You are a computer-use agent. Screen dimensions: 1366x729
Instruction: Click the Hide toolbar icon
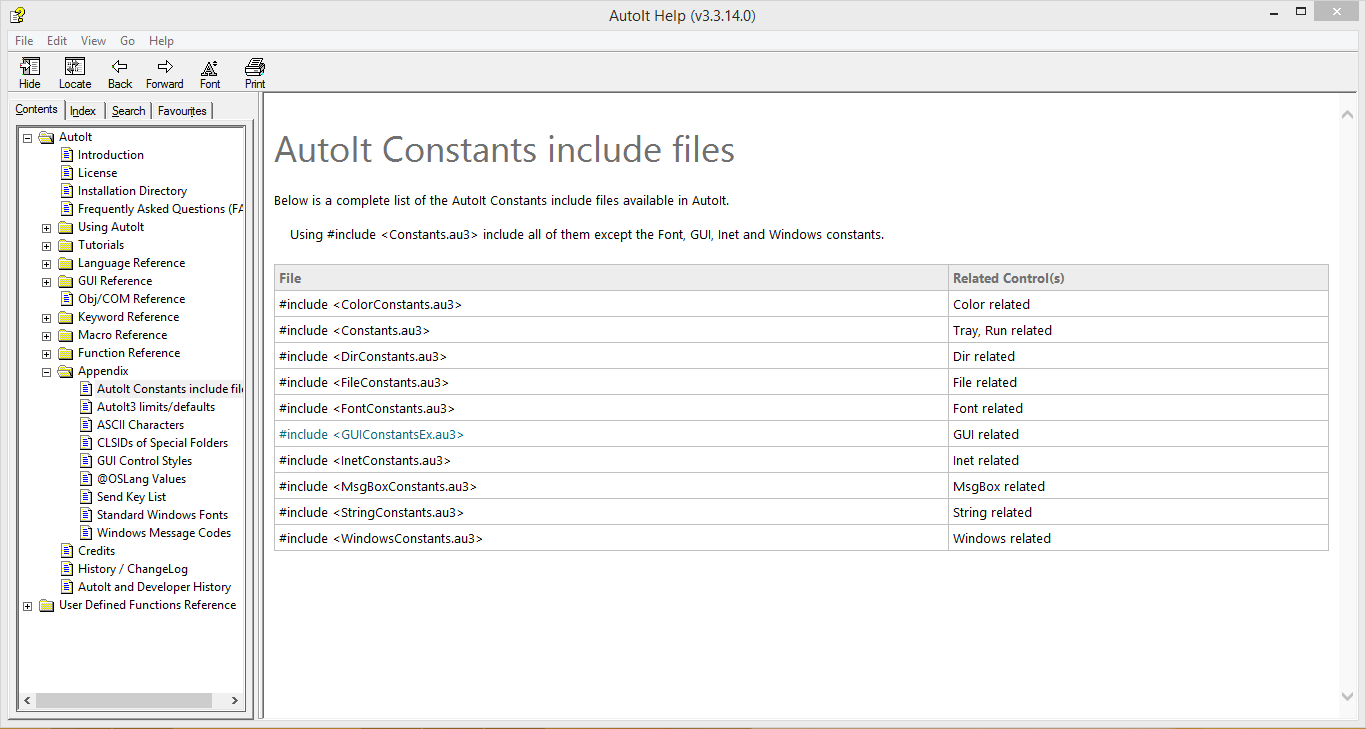[30, 67]
